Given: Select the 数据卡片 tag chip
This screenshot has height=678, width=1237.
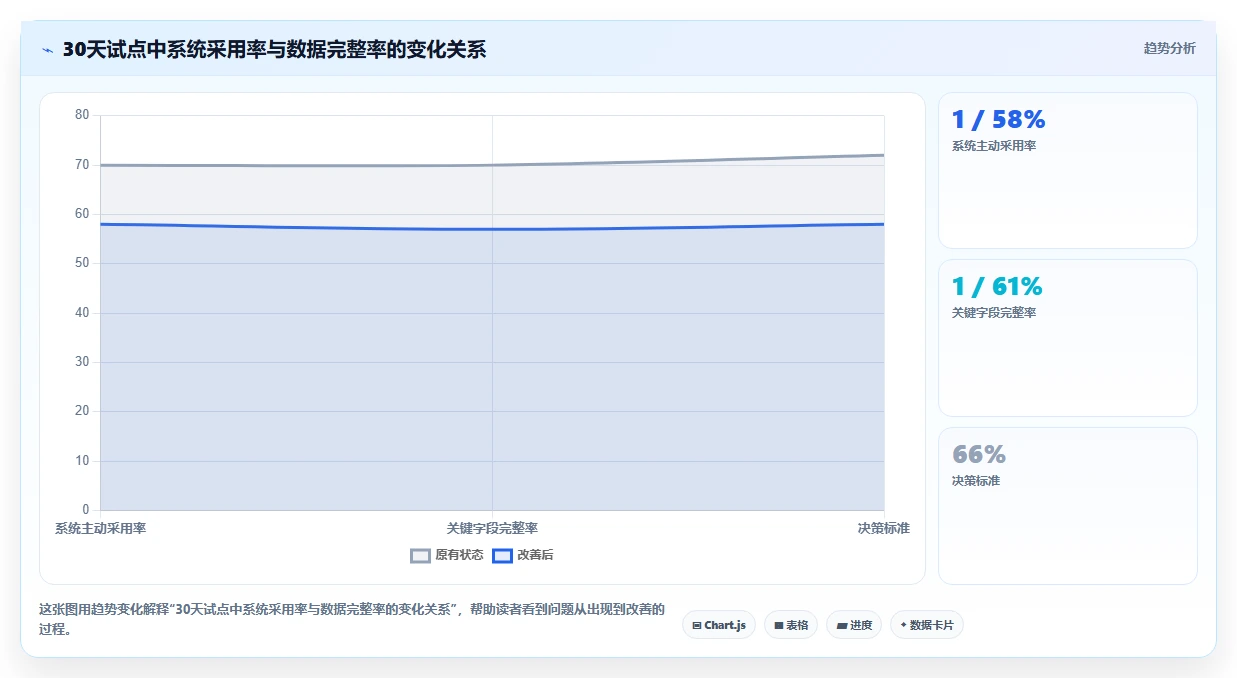Looking at the screenshot, I should (927, 625).
